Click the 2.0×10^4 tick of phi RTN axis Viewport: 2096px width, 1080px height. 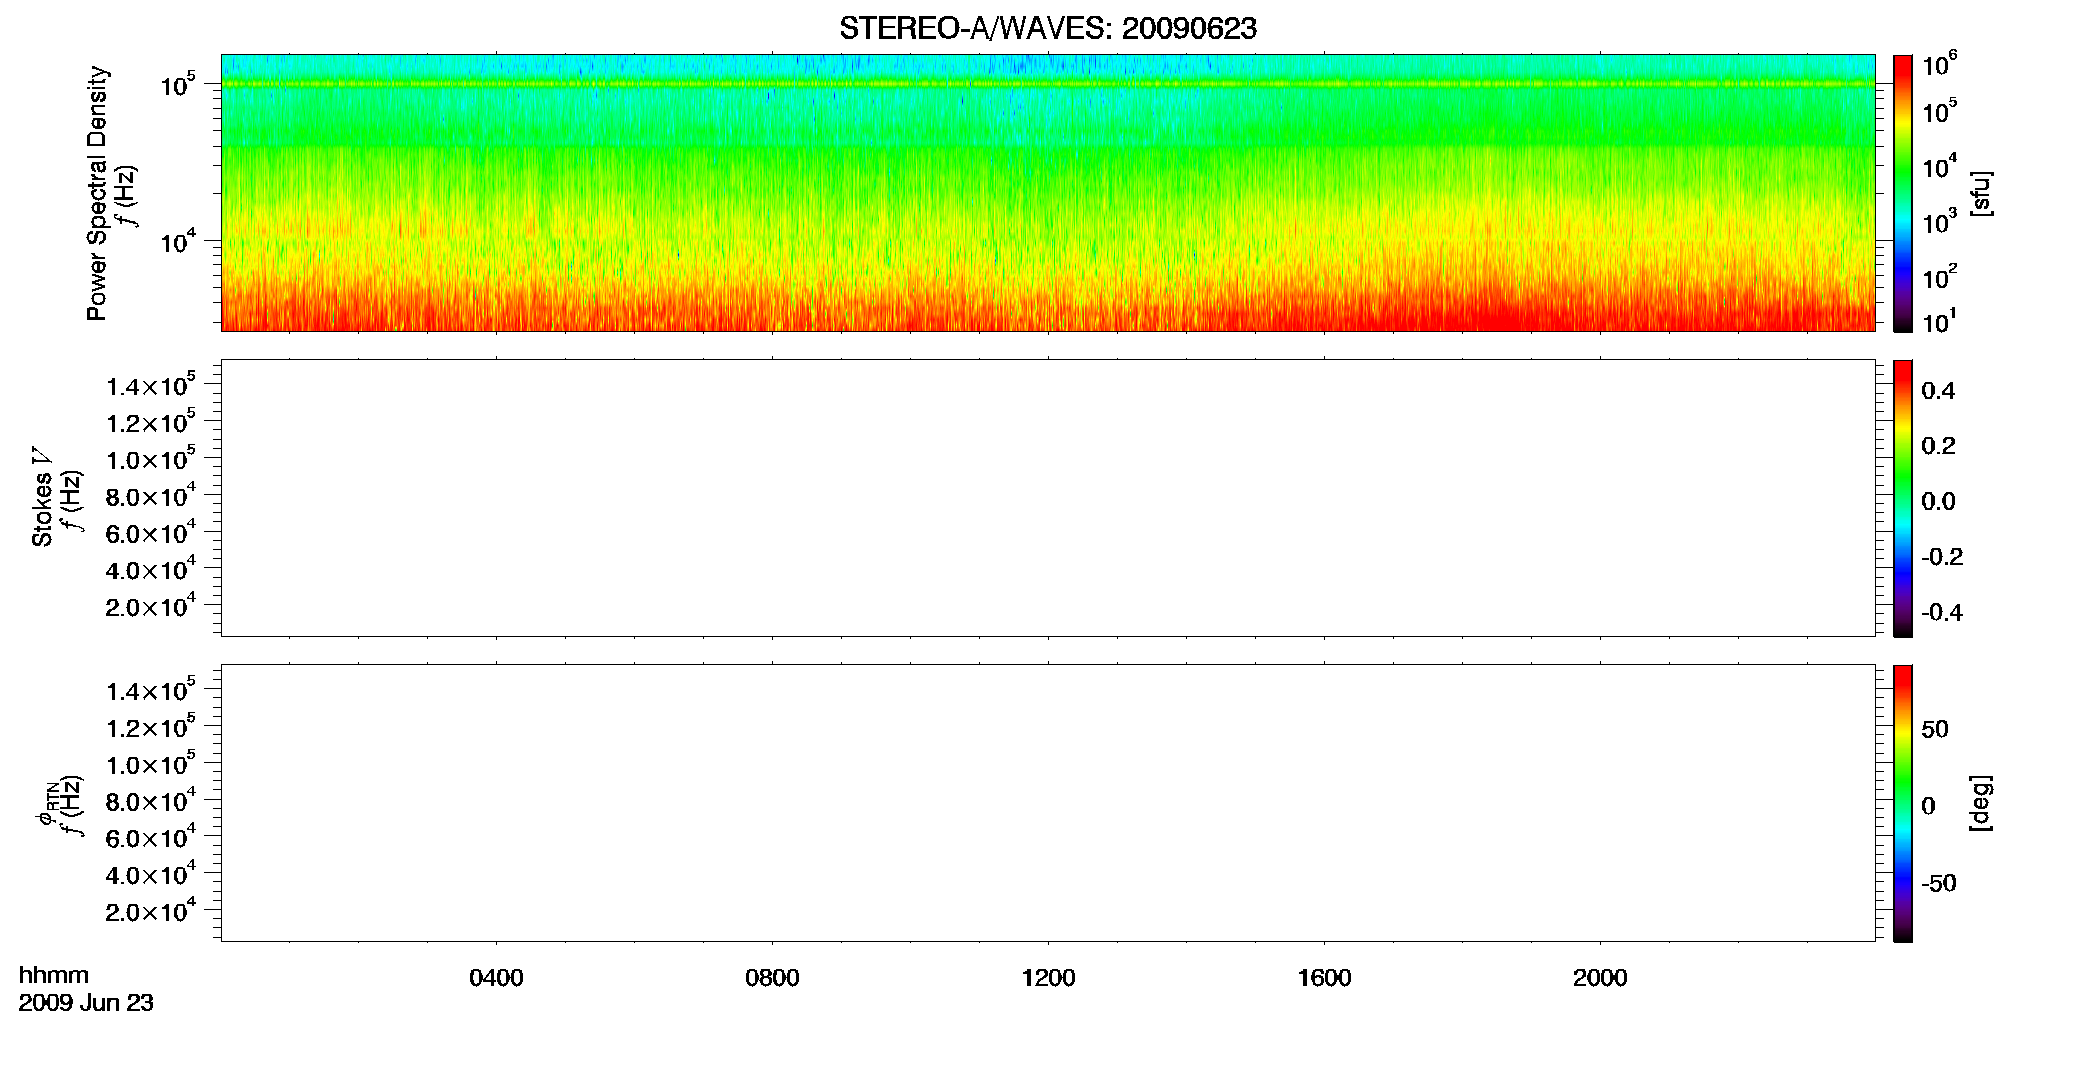[150, 910]
